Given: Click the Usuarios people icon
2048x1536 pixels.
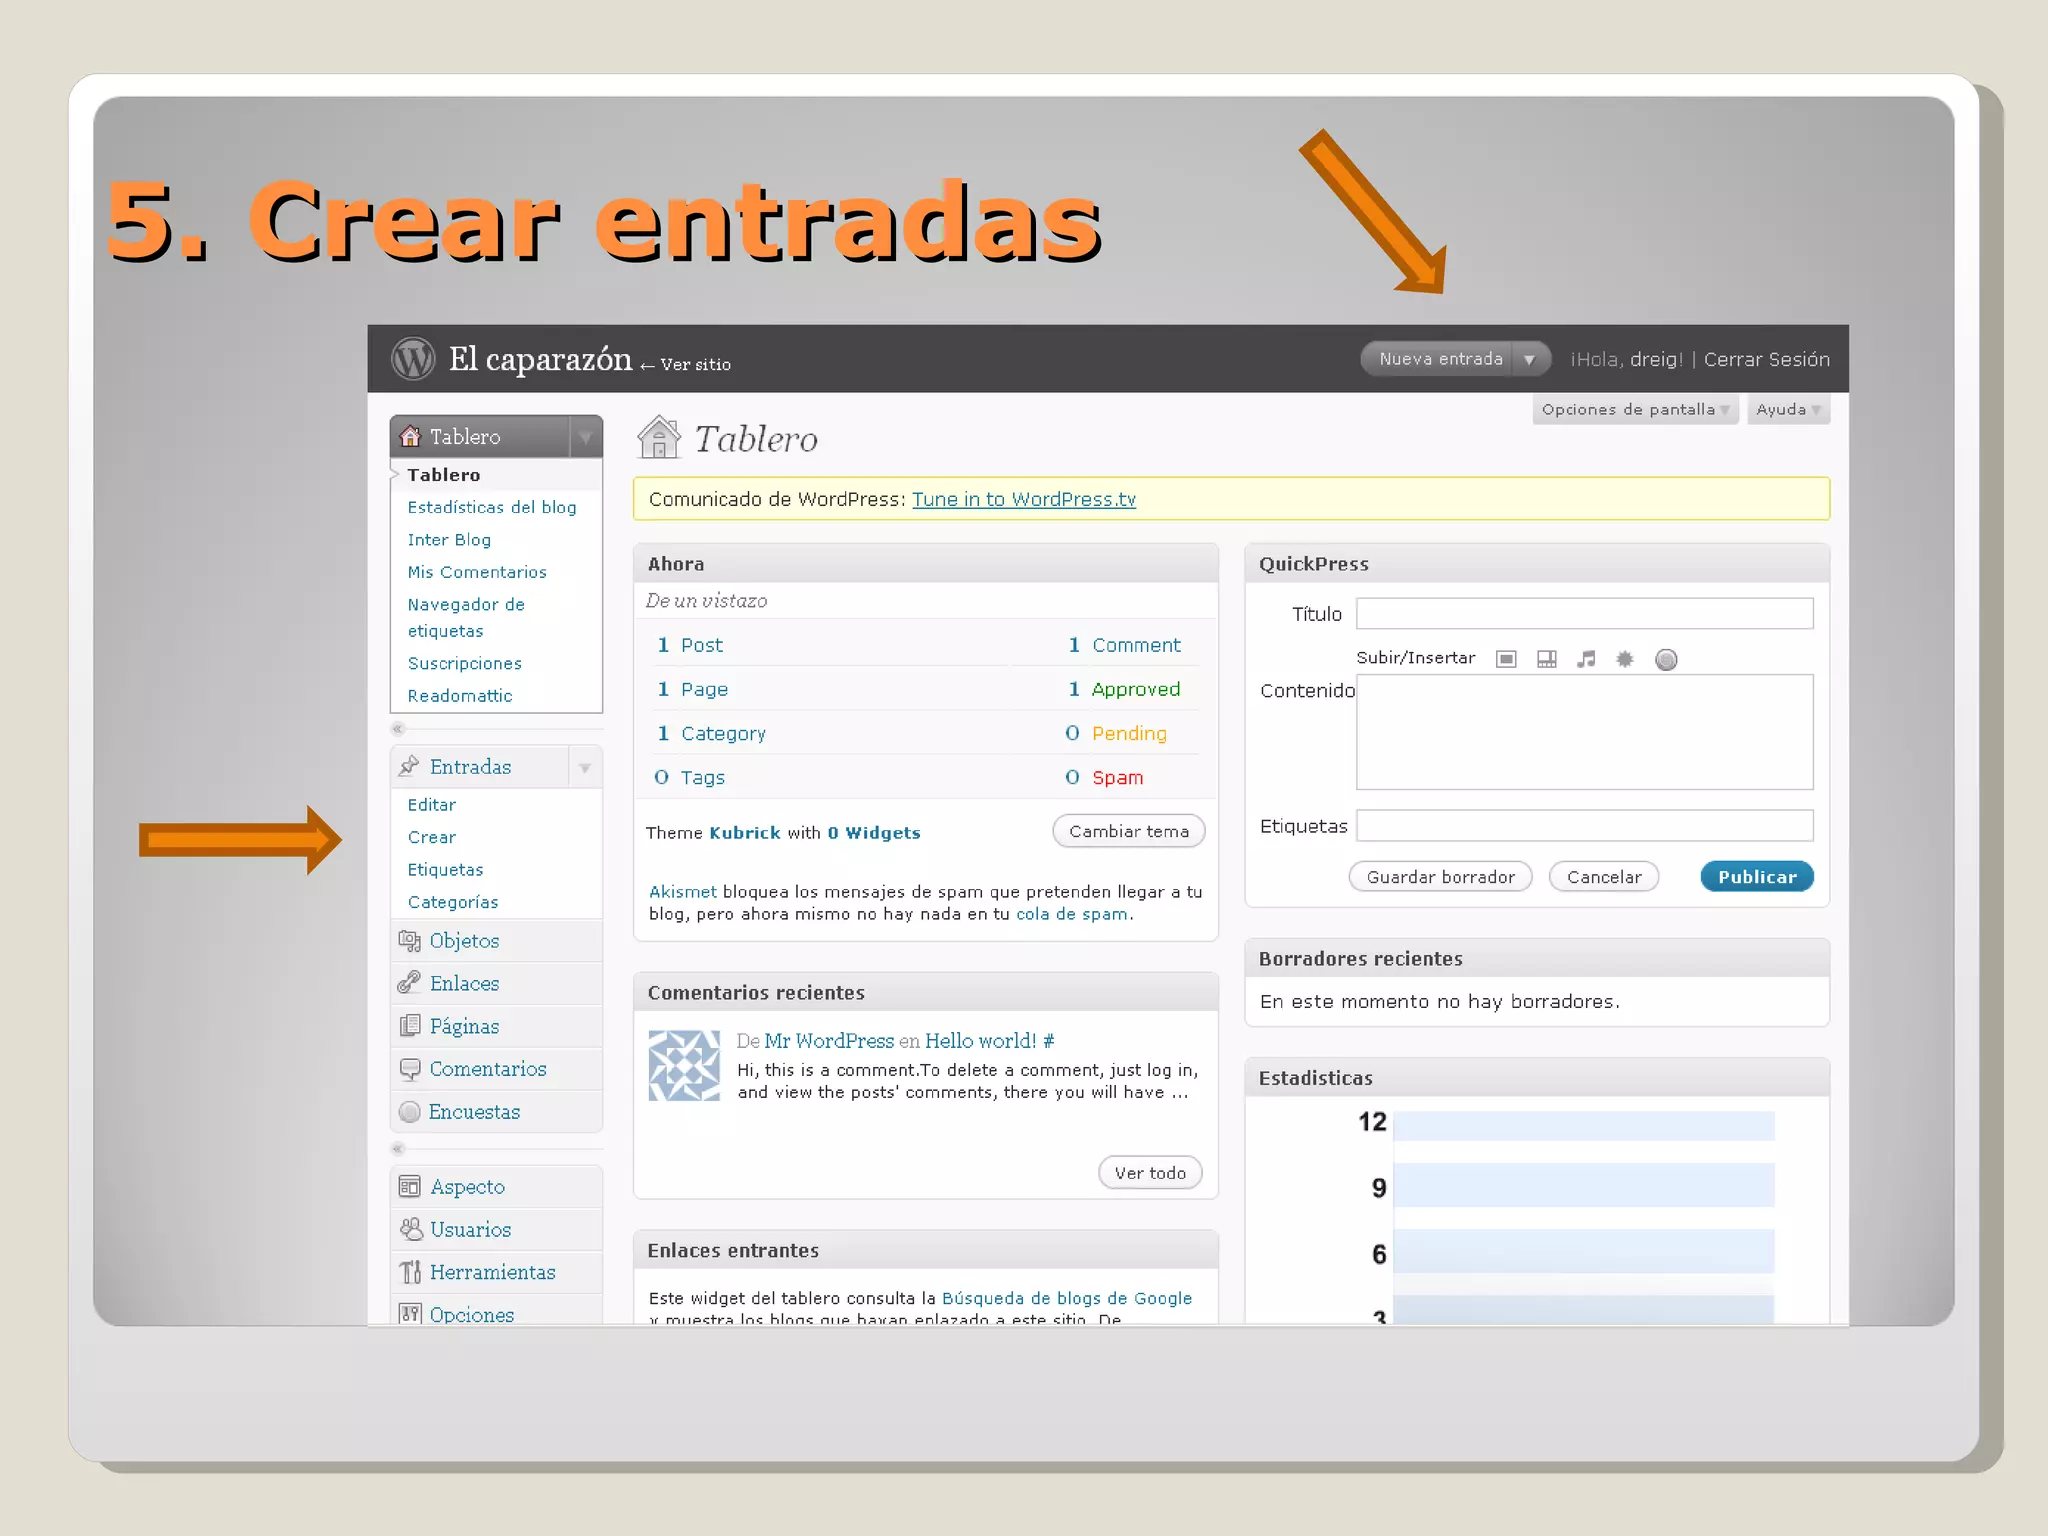Looking at the screenshot, I should coord(410,1229).
